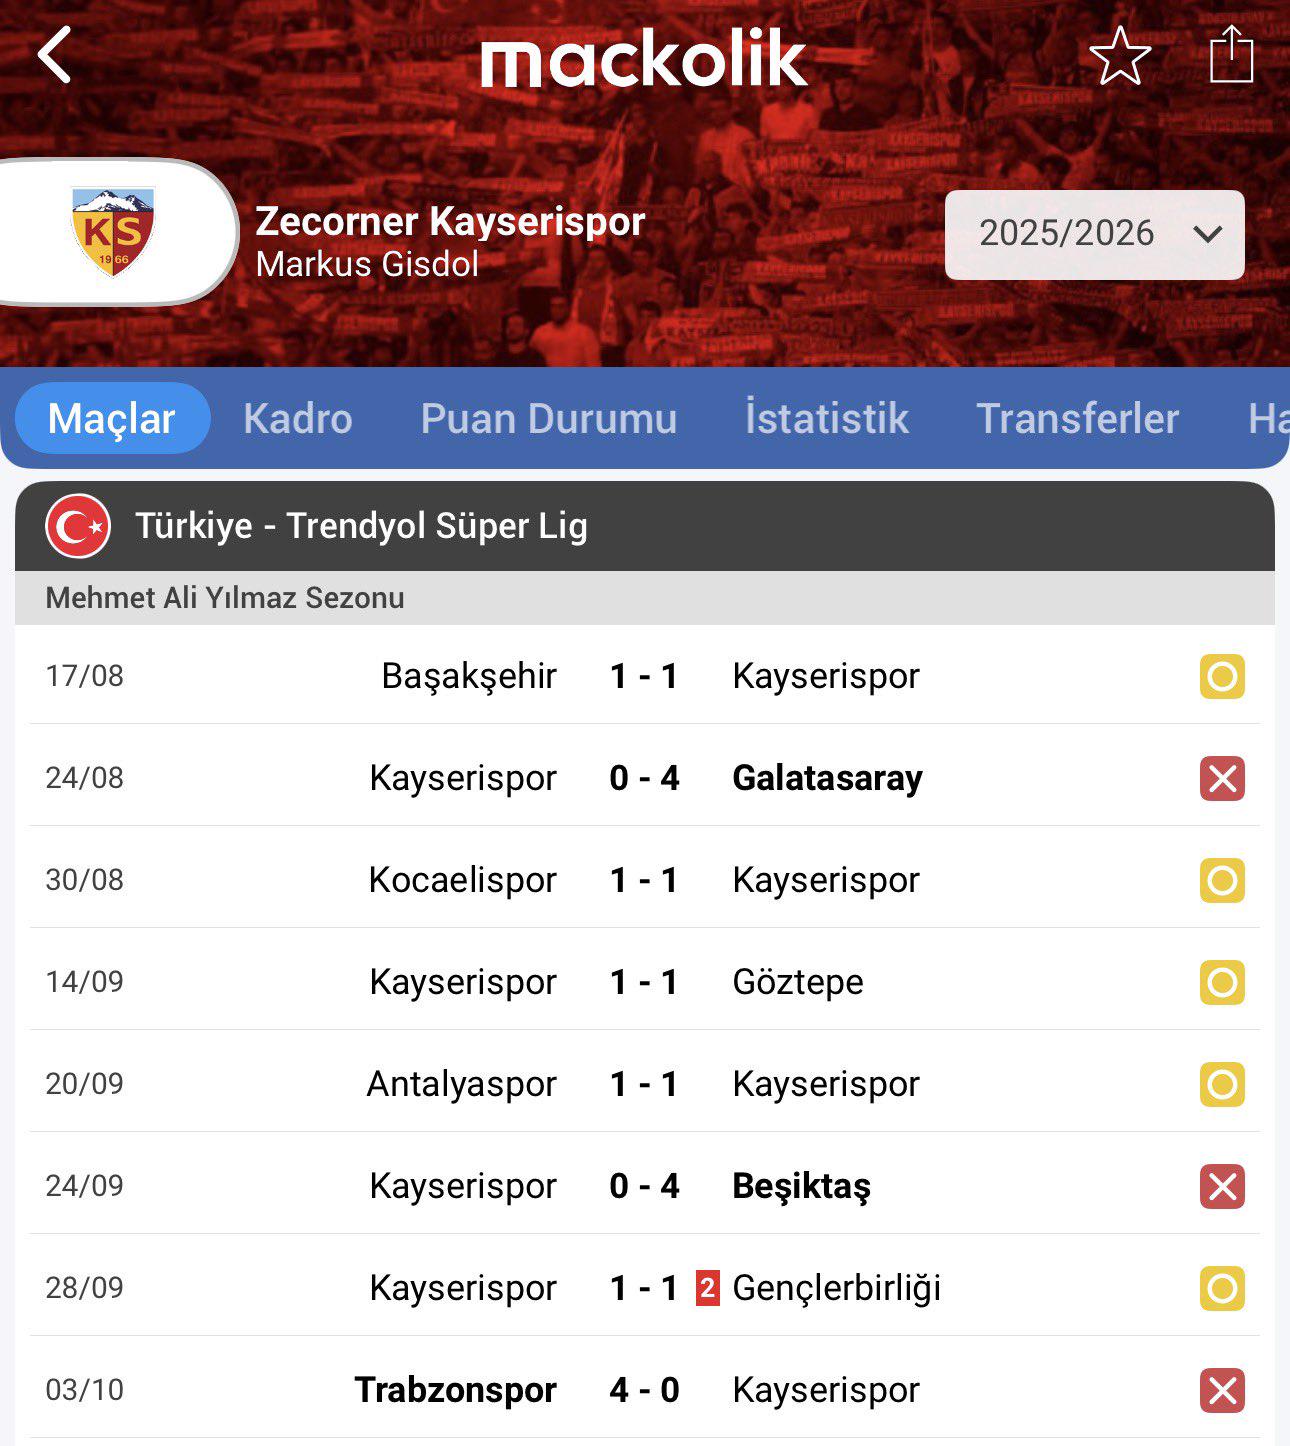Switch to the Kadro tab
Viewport: 1290px width, 1446px height.
[297, 418]
